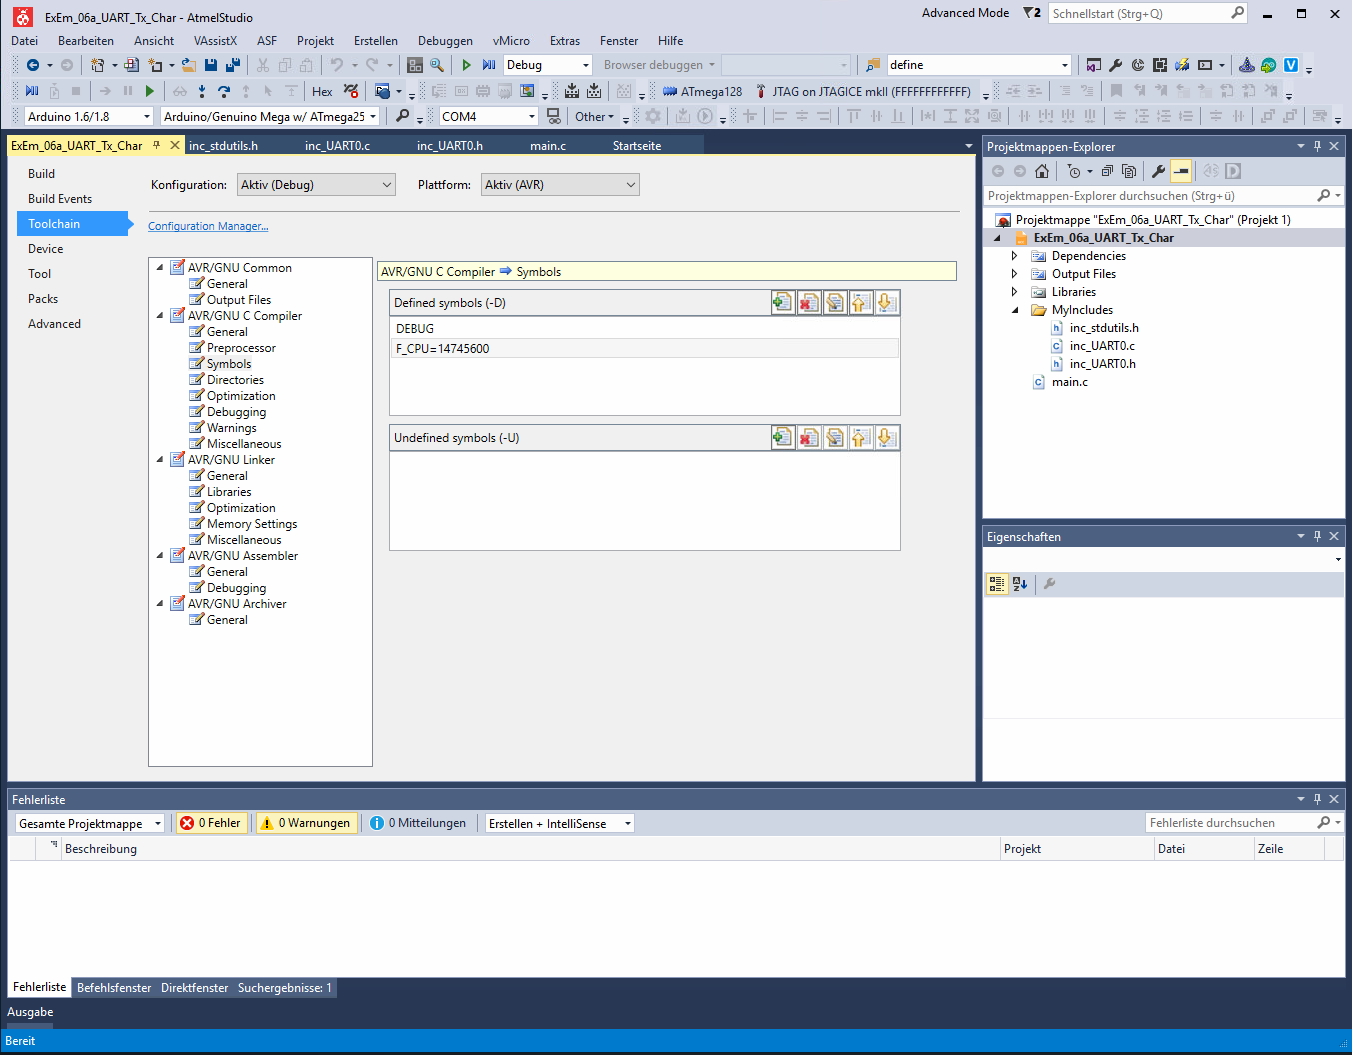Select the Build Events properties page
The width and height of the screenshot is (1352, 1055).
tap(60, 199)
